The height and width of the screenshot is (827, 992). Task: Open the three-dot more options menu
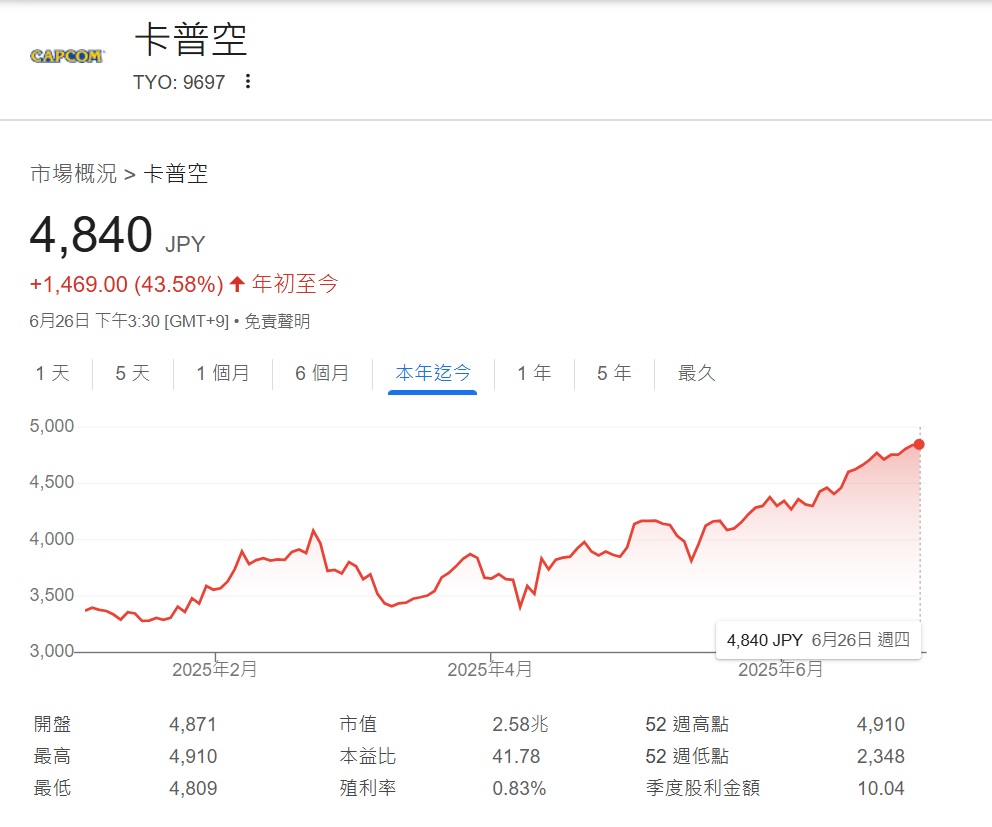pos(248,82)
